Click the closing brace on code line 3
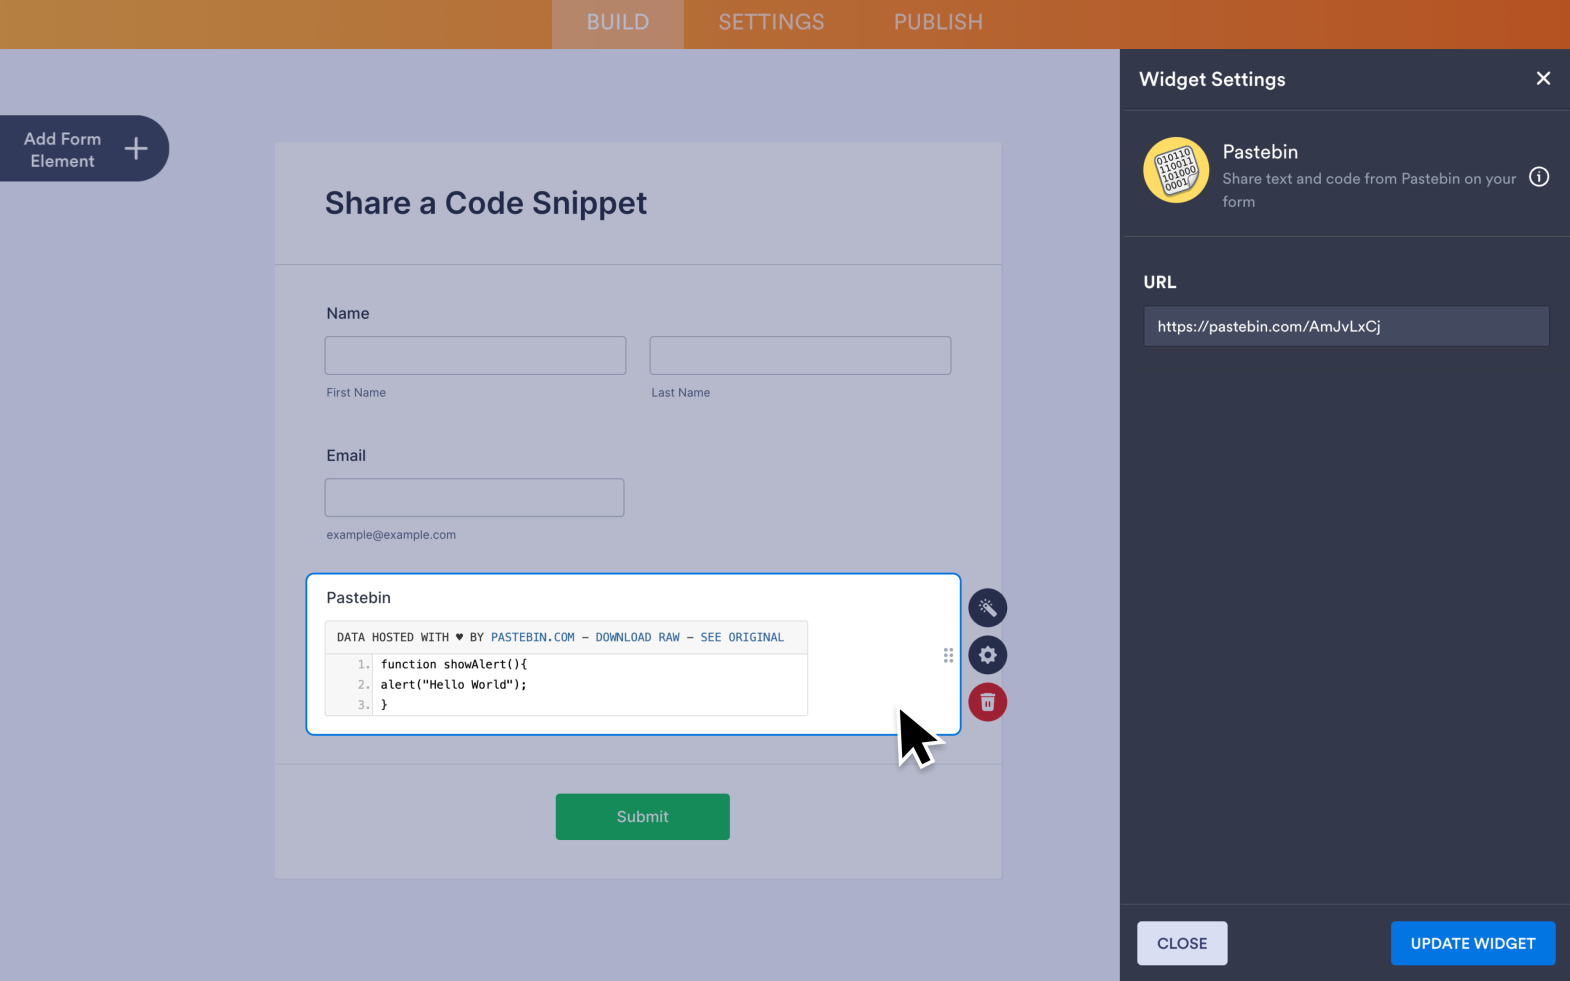The height and width of the screenshot is (981, 1570). click(384, 705)
